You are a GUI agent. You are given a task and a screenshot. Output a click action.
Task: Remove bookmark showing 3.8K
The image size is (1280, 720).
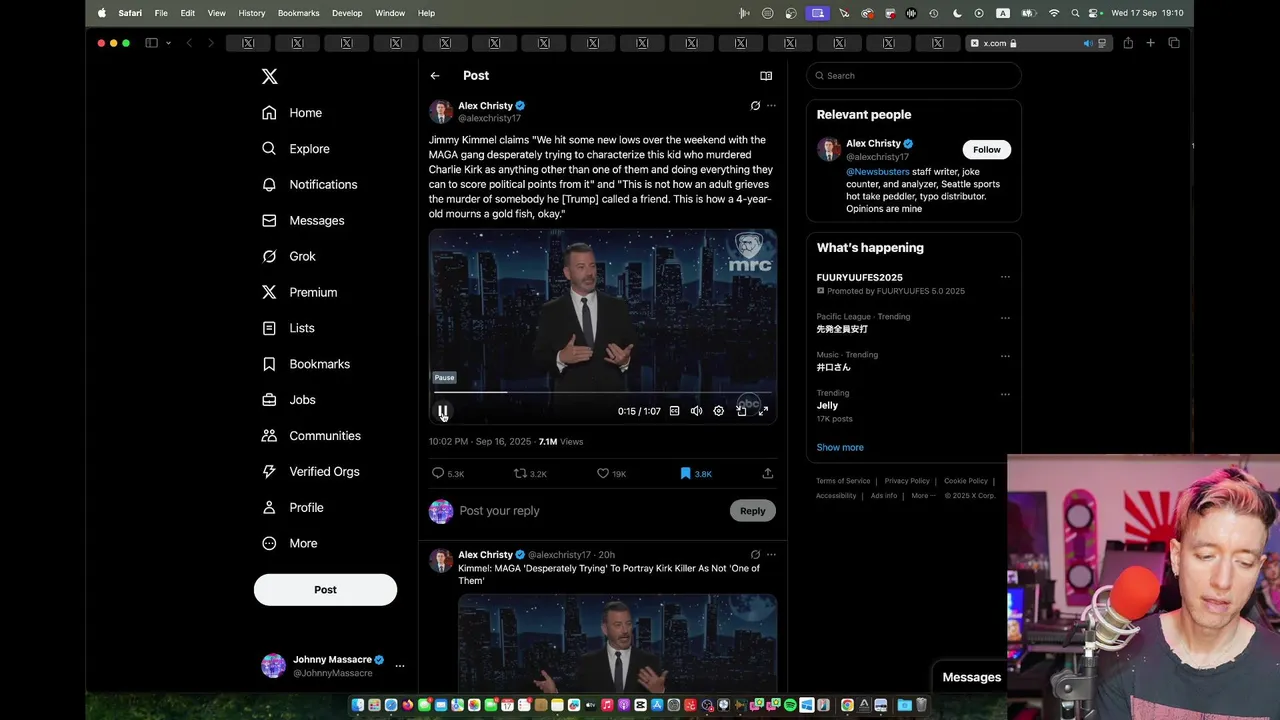(696, 474)
